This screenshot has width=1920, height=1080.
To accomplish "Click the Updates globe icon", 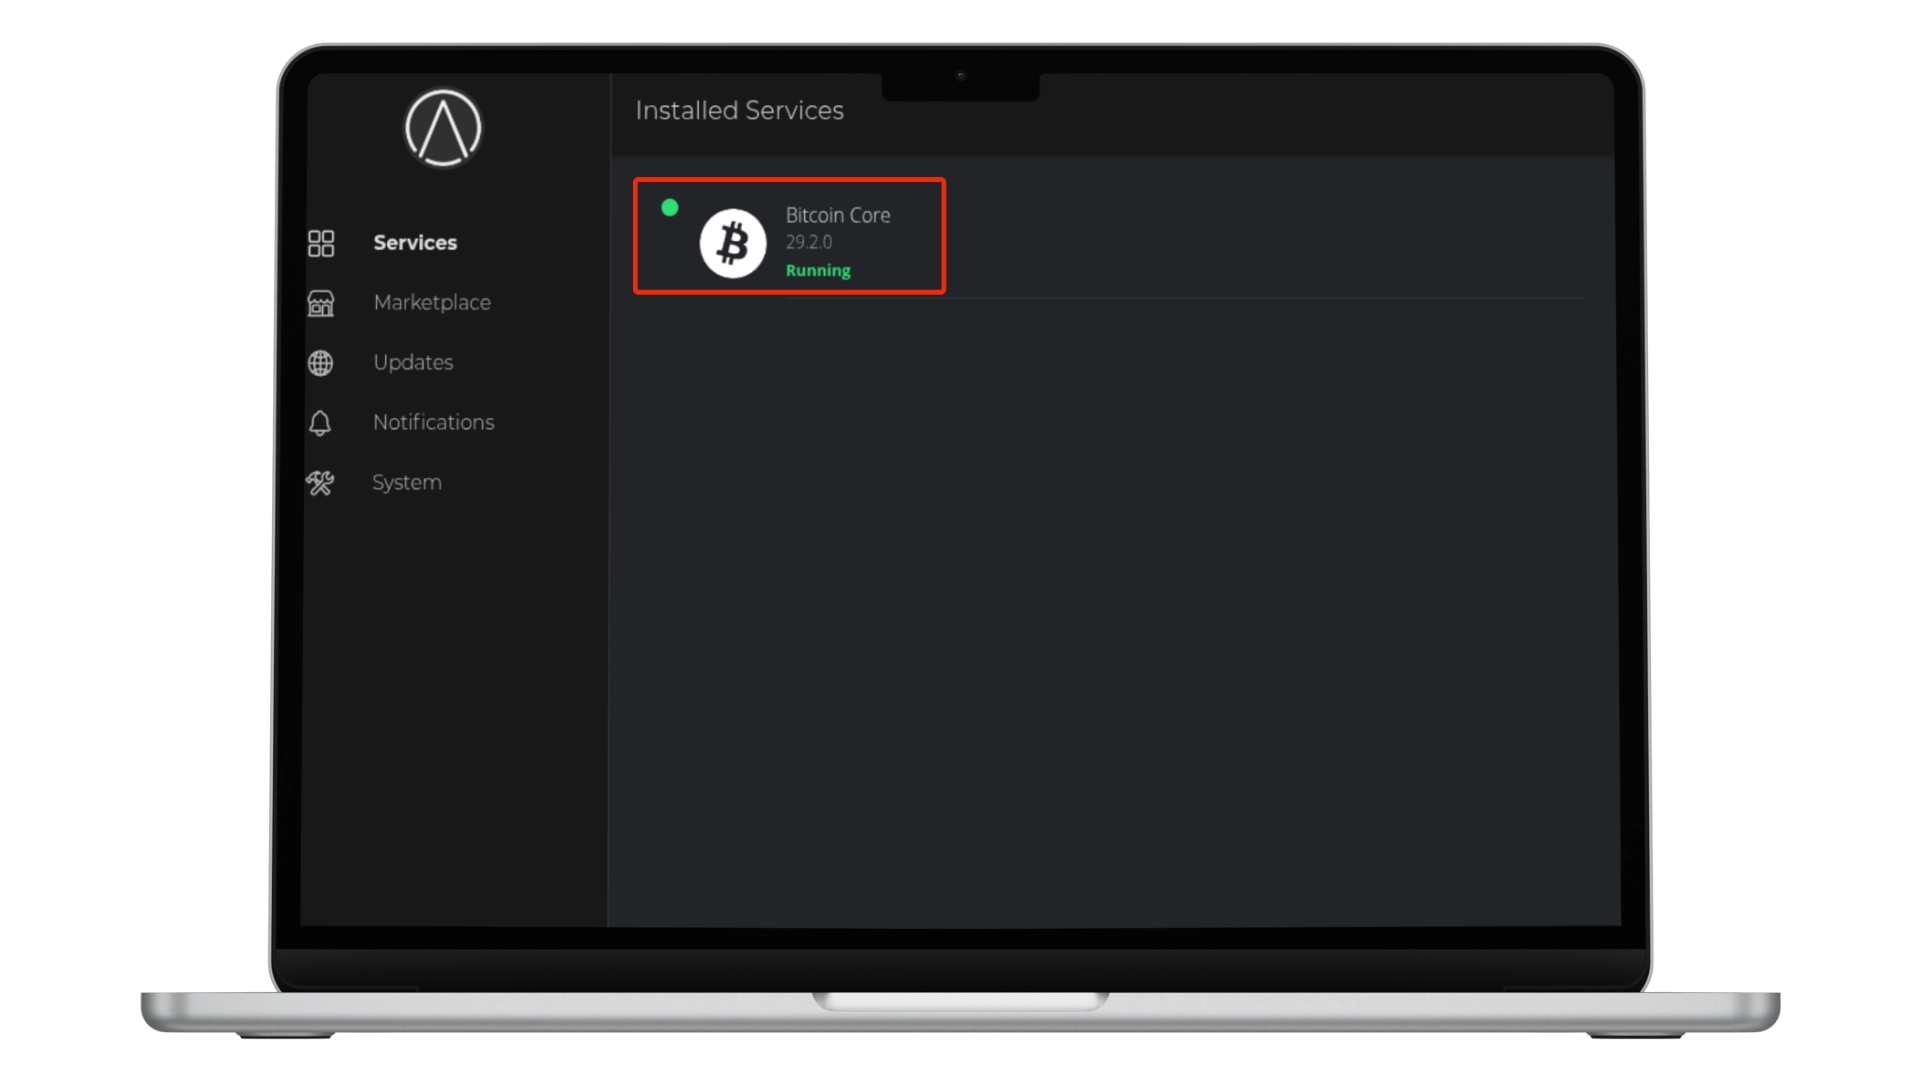I will (321, 363).
